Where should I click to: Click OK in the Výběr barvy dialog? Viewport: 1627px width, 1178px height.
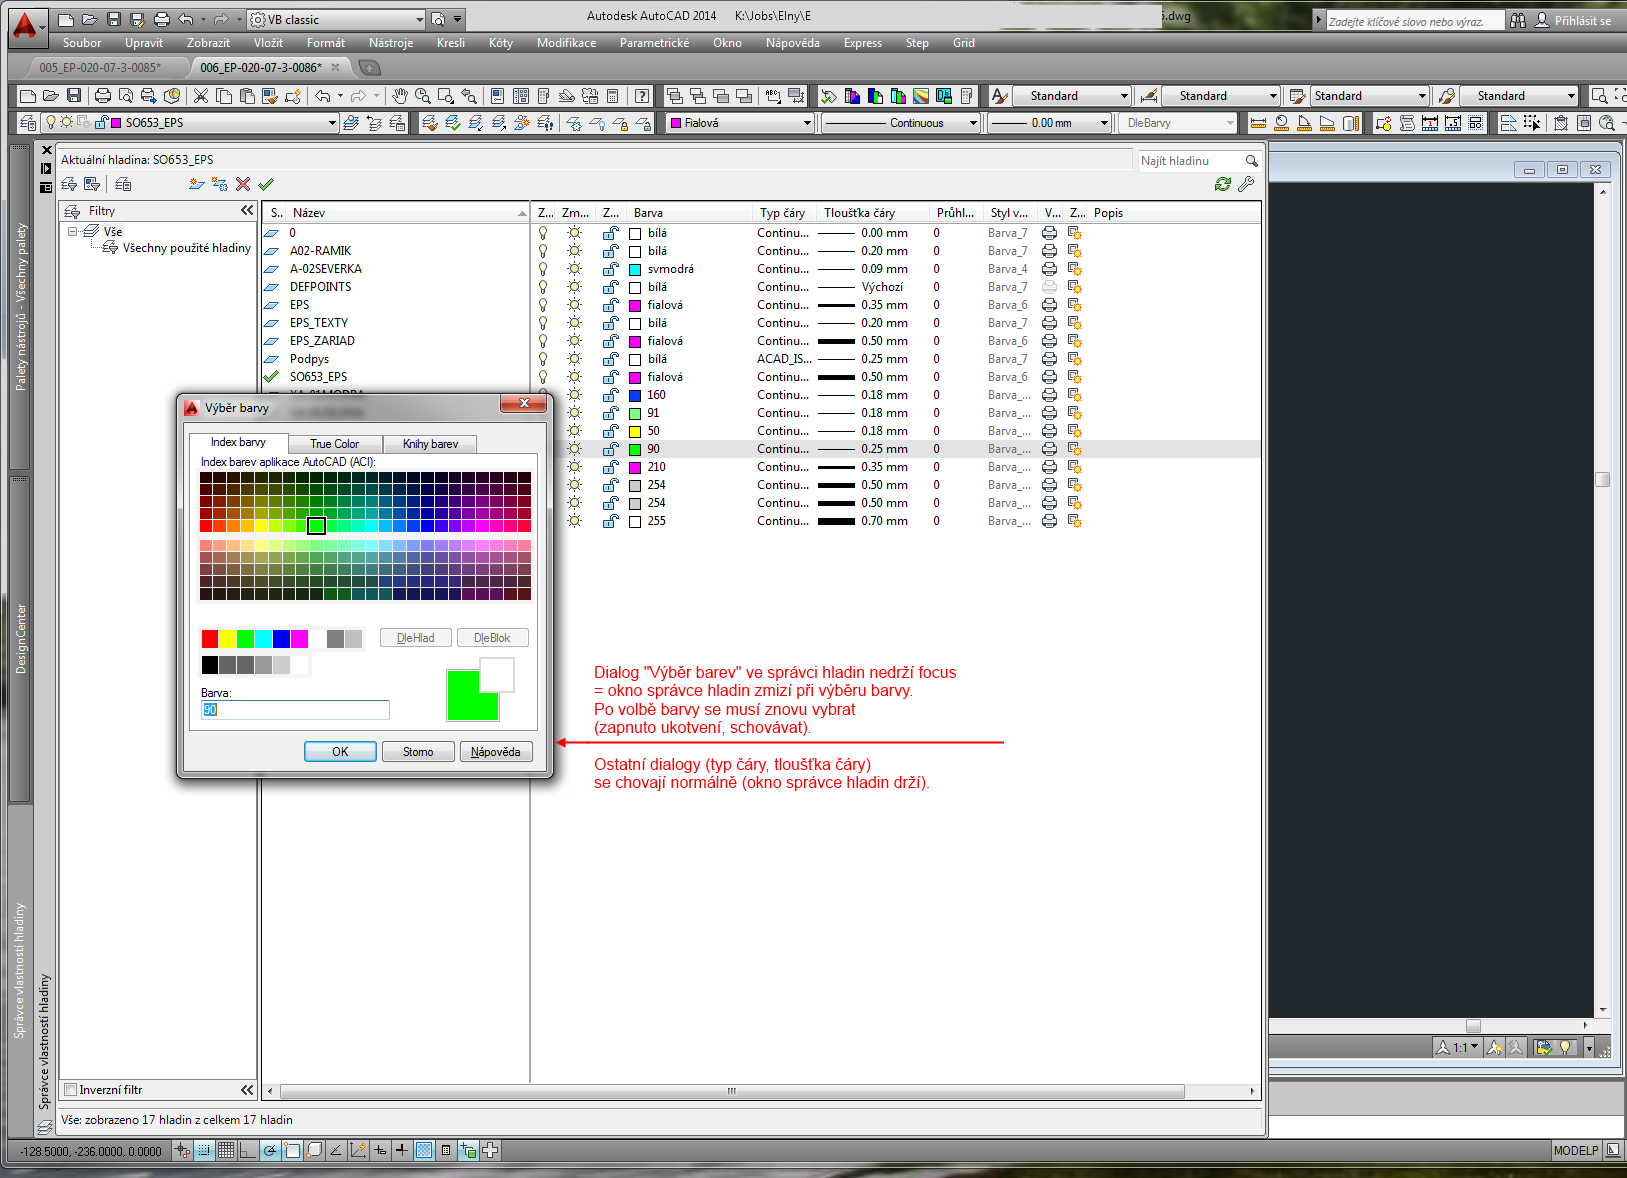pos(340,752)
